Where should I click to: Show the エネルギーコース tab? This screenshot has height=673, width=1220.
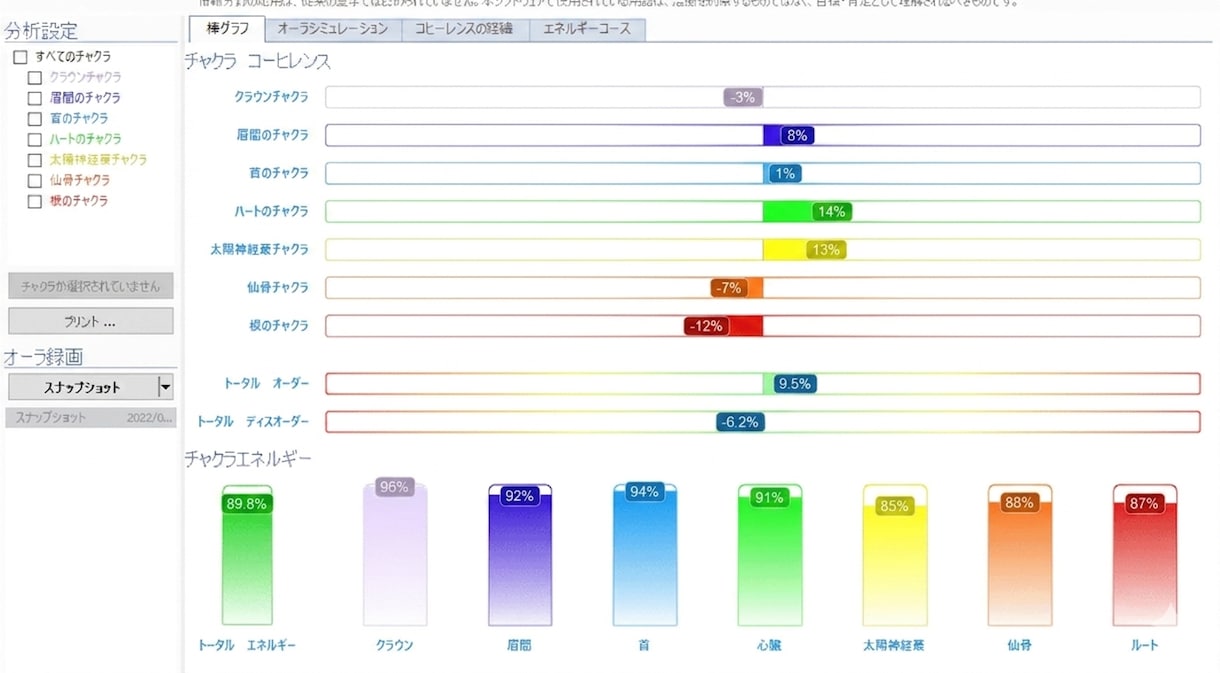tap(587, 30)
